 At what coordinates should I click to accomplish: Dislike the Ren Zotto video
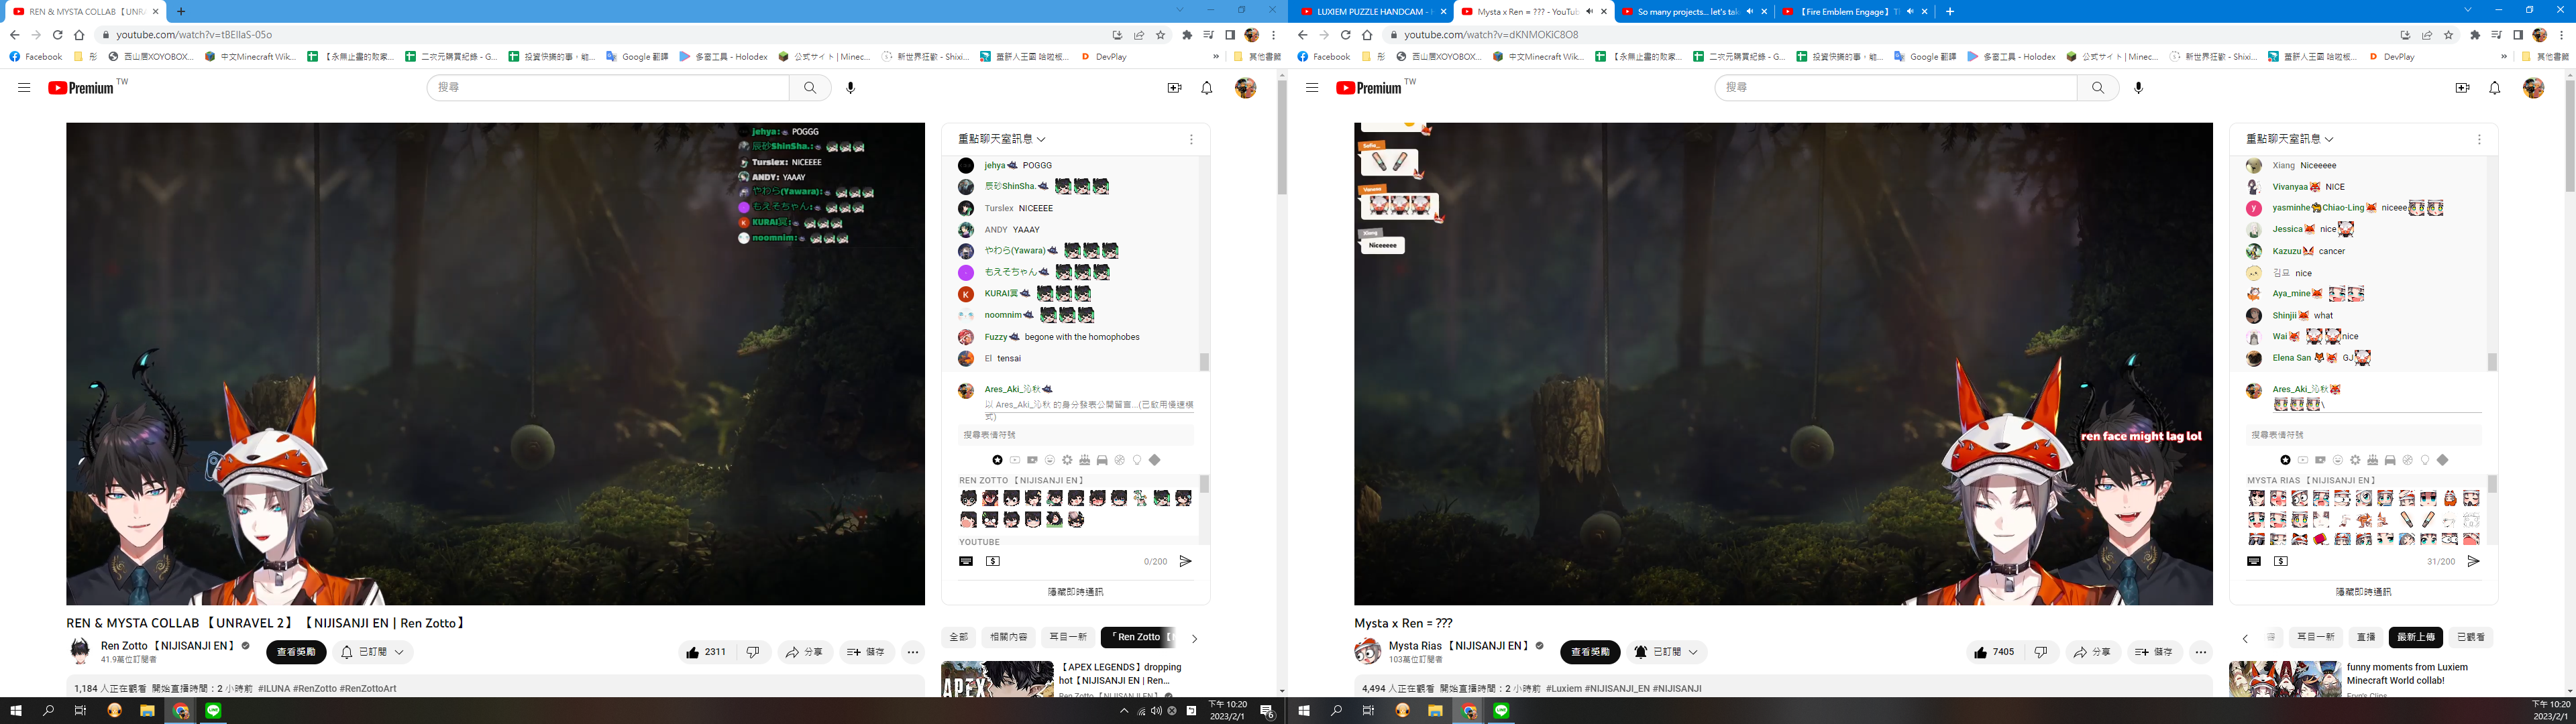pyautogui.click(x=753, y=652)
